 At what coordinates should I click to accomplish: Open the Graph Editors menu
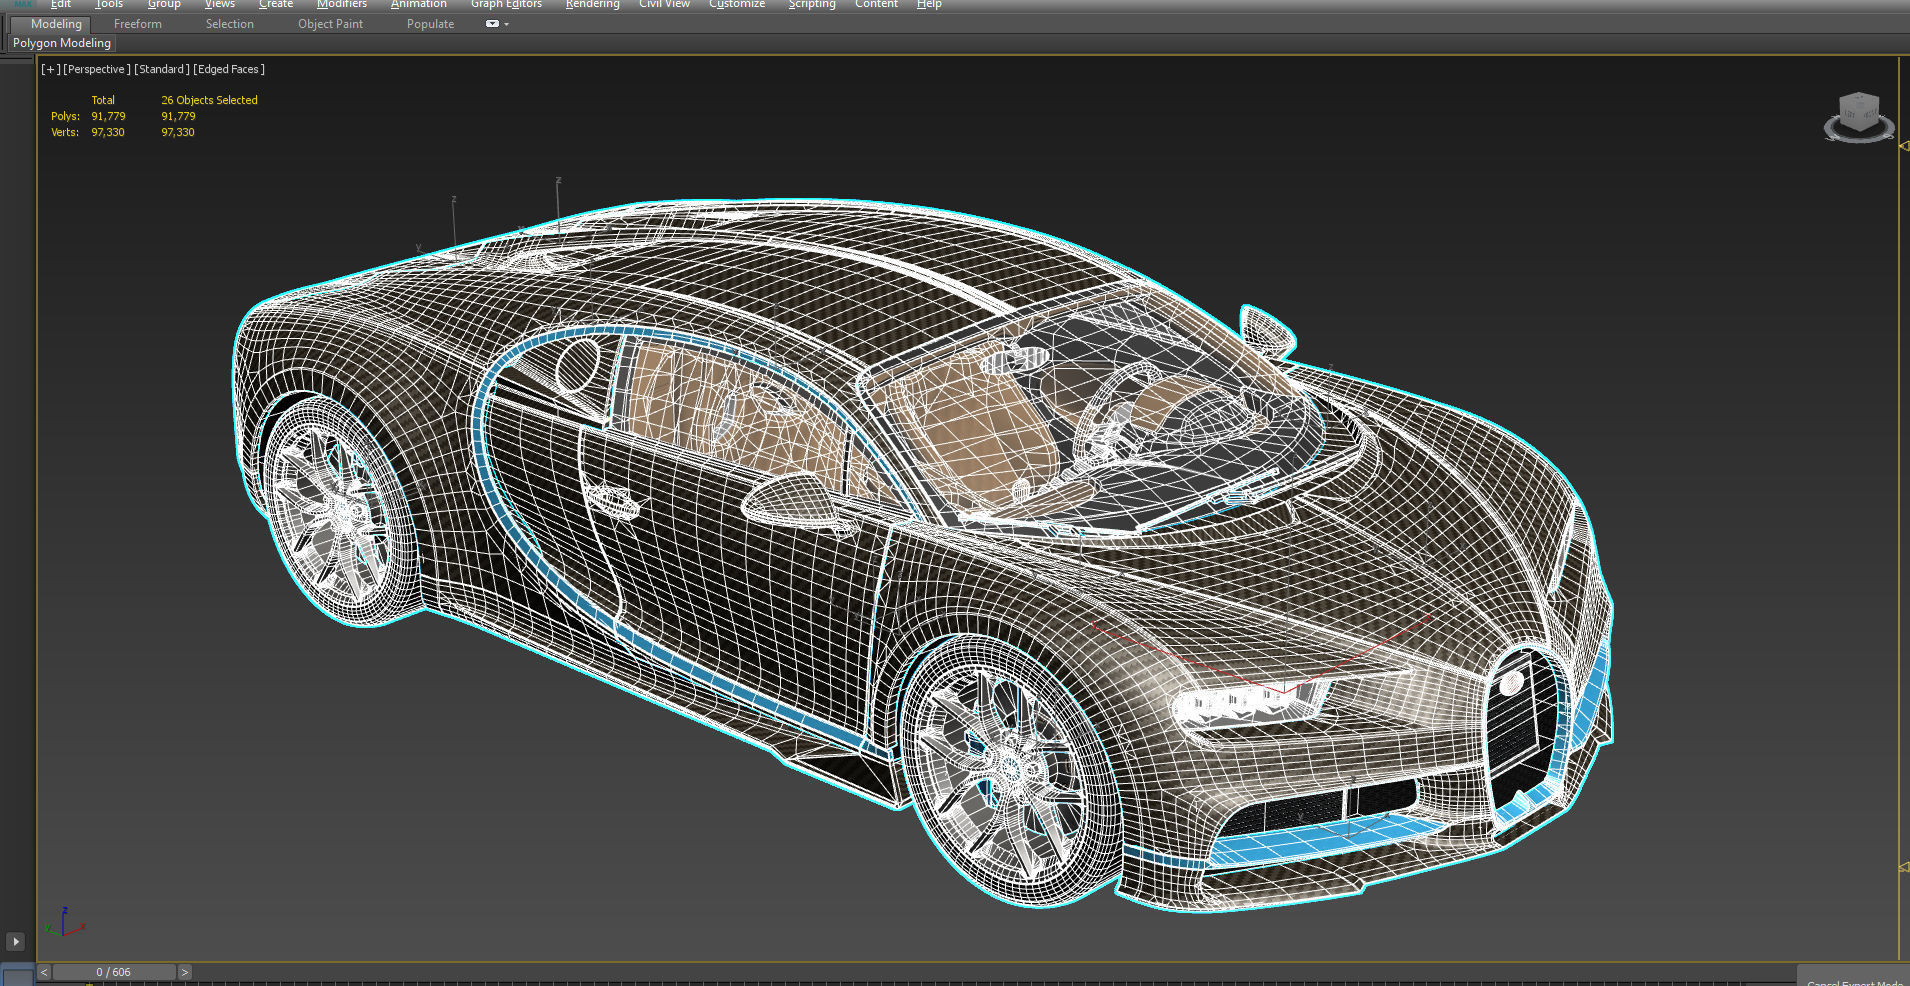point(506,4)
